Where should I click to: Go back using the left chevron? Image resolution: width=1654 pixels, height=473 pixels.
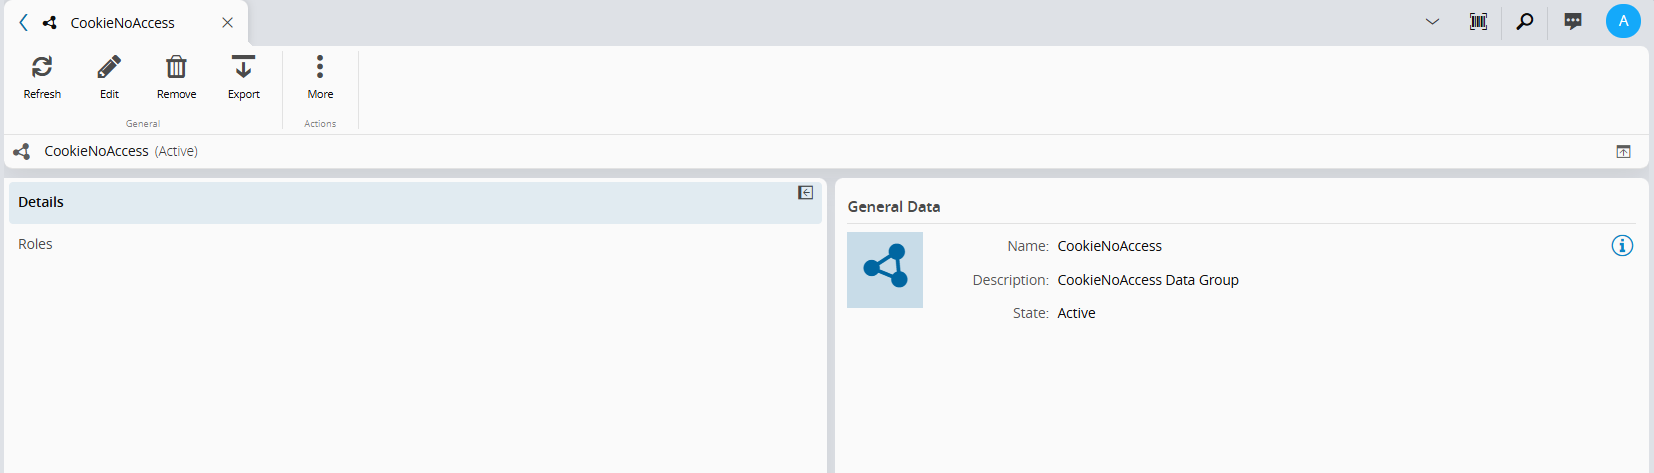pyautogui.click(x=24, y=22)
